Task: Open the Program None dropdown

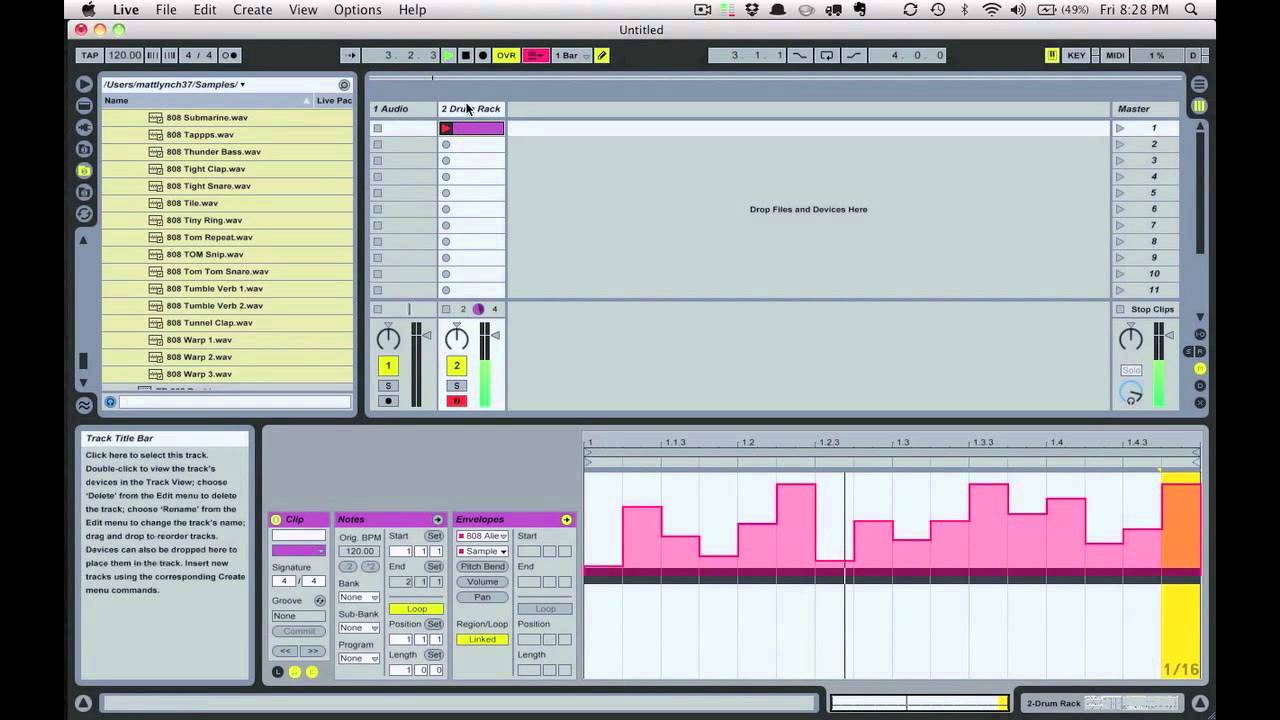Action: (358, 658)
